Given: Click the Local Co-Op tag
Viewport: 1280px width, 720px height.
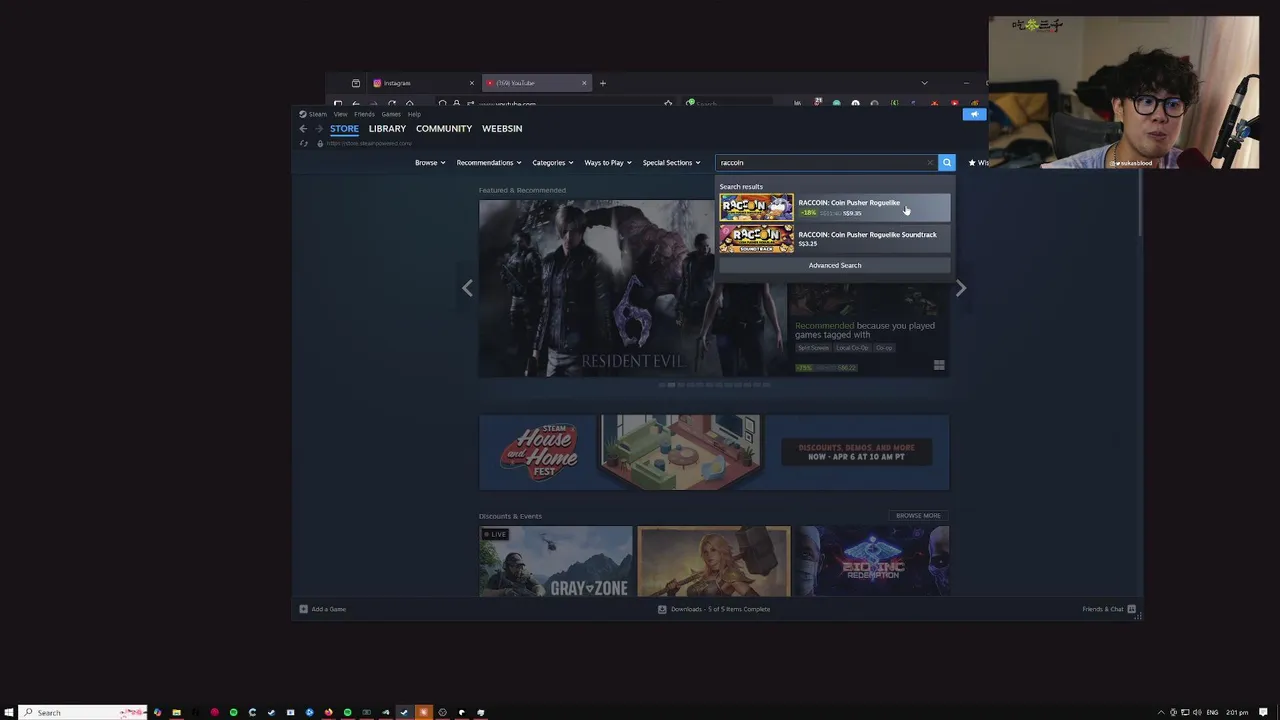Looking at the screenshot, I should [852, 348].
